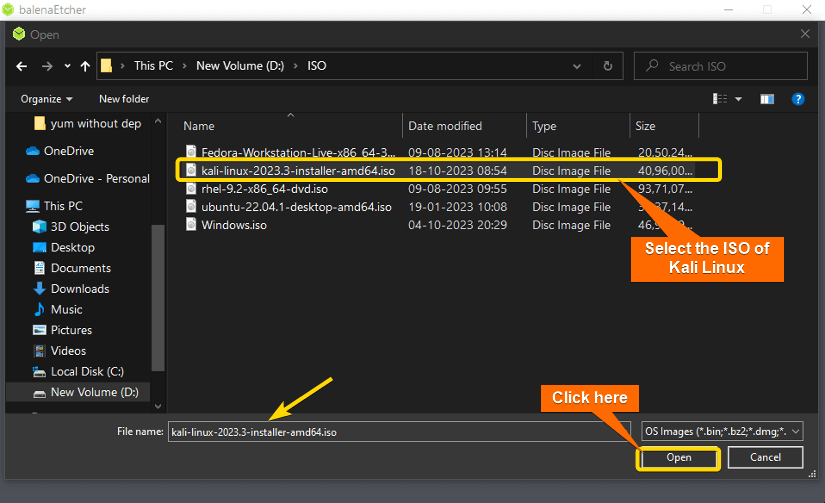This screenshot has width=825, height=503.
Task: Click the Windows.iso disc file icon
Action: coord(192,224)
